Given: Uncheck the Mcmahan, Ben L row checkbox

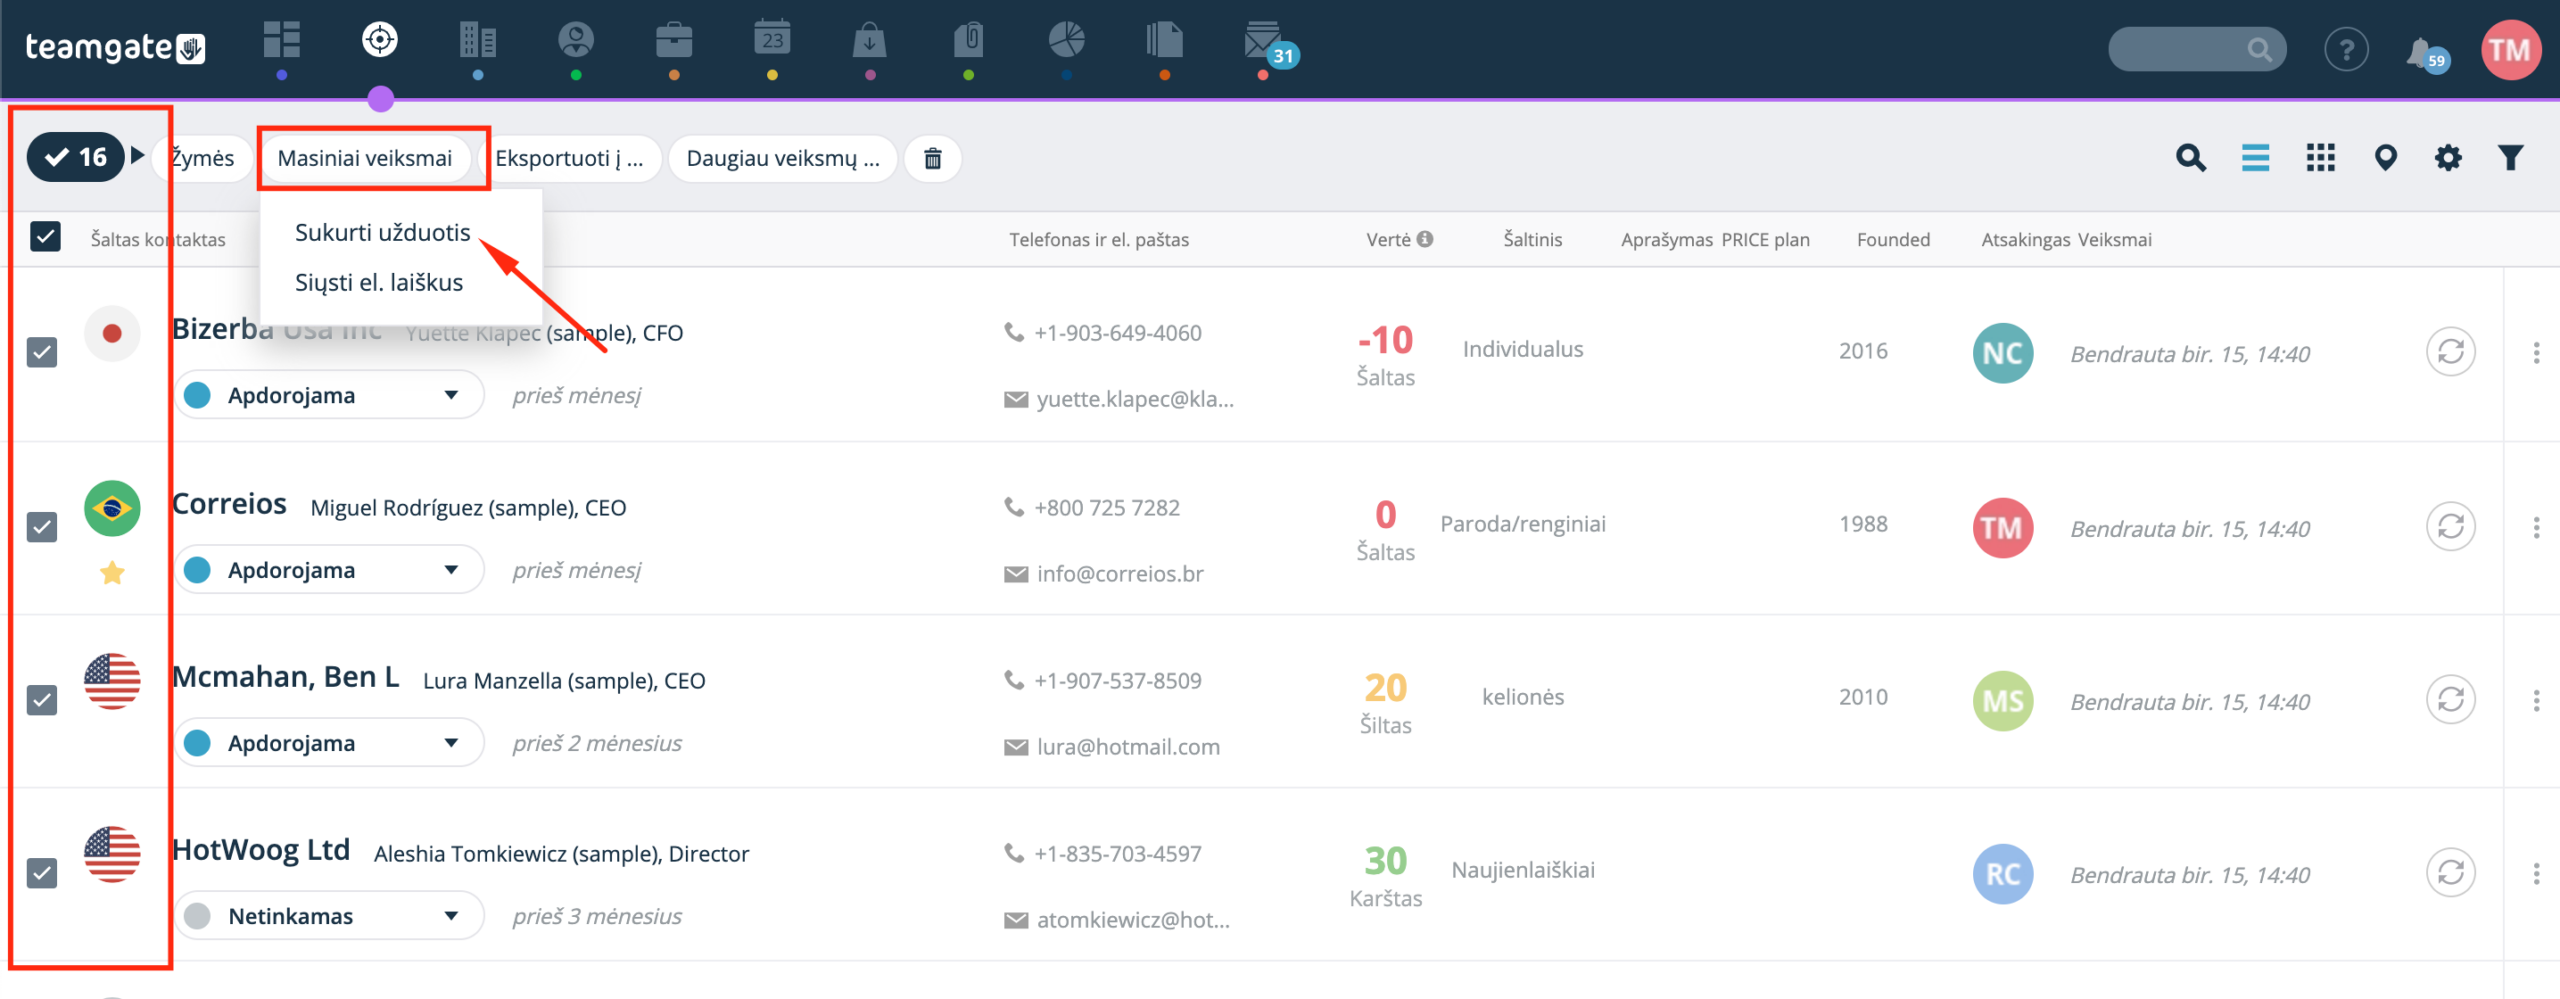Looking at the screenshot, I should pyautogui.click(x=42, y=700).
